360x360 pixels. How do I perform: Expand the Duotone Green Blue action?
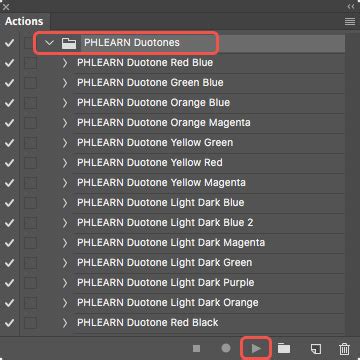click(65, 83)
